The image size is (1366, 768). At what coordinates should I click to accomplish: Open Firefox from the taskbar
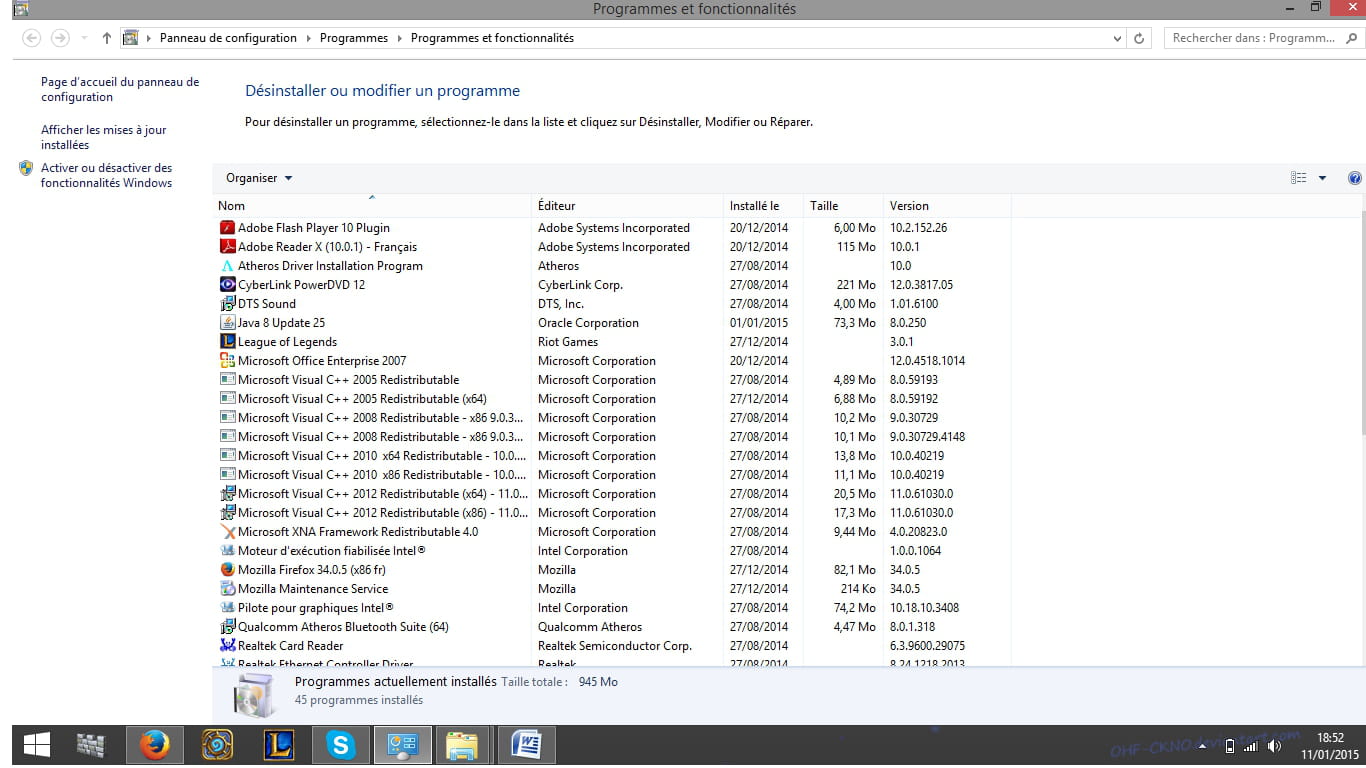click(154, 745)
